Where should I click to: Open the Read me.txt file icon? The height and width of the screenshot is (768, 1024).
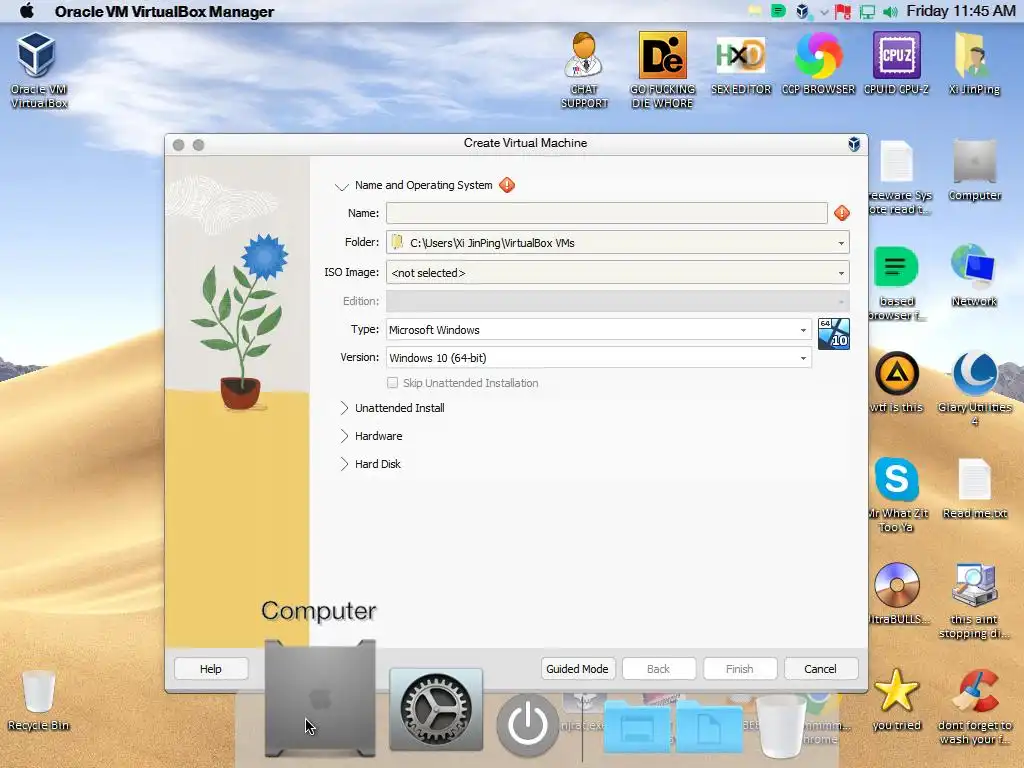[974, 488]
